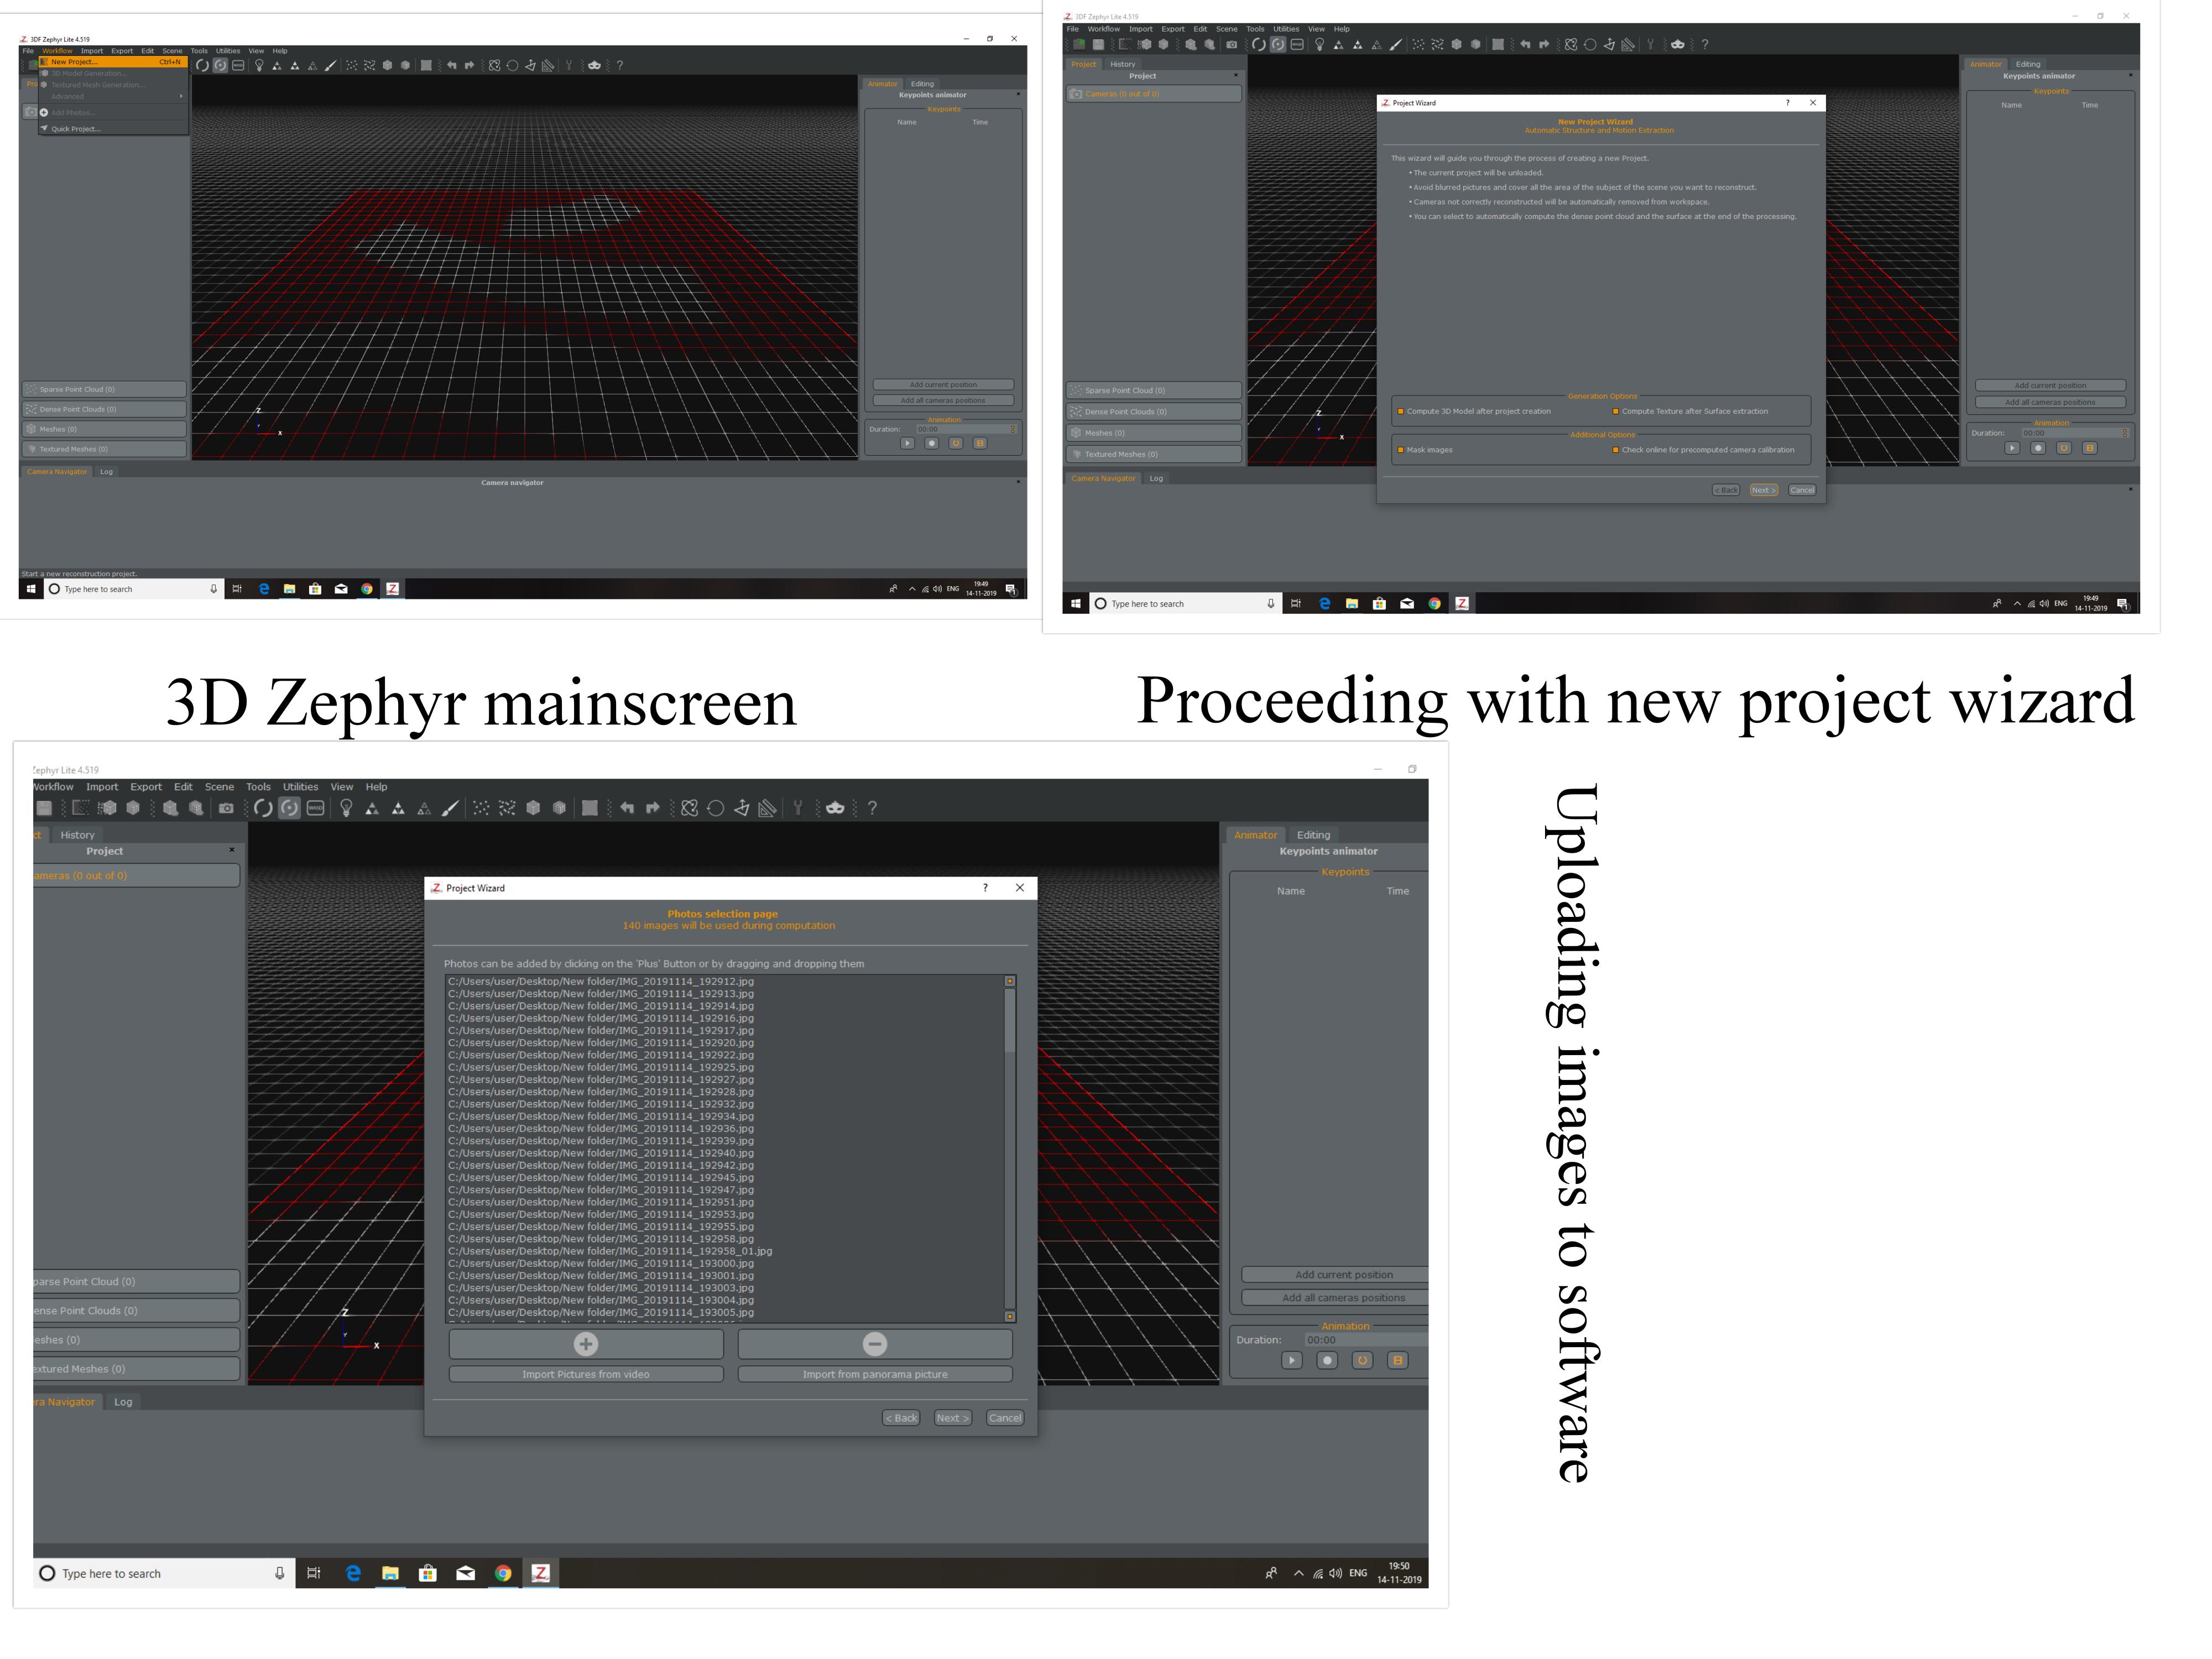The width and height of the screenshot is (2212, 1659).
Task: Toggle Check online for precomputed camera calibration
Action: (x=1704, y=450)
